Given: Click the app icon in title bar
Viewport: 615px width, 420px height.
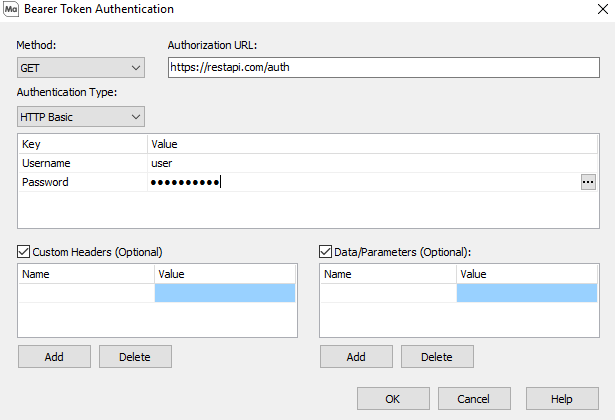Looking at the screenshot, I should tap(10, 9).
